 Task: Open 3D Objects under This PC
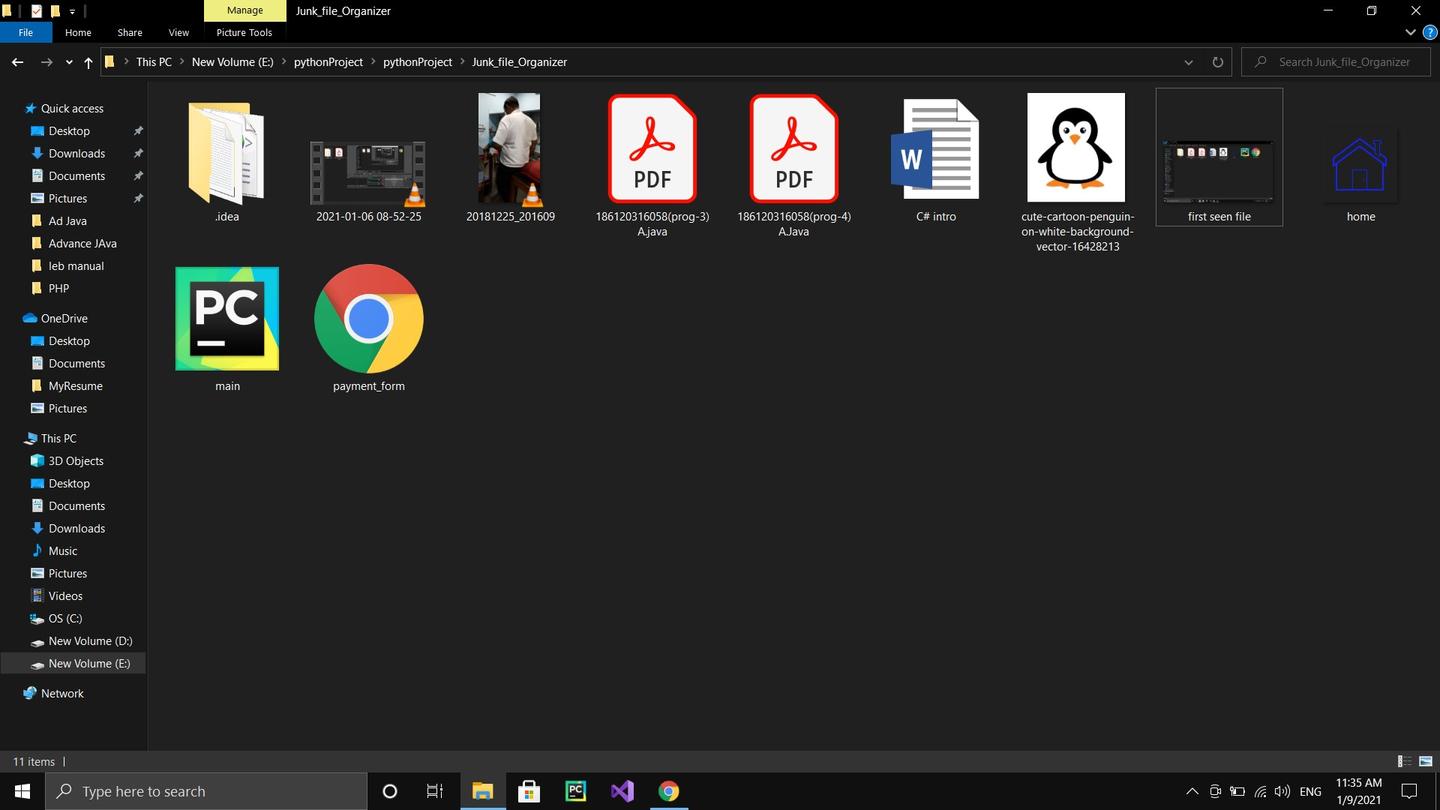(x=76, y=461)
